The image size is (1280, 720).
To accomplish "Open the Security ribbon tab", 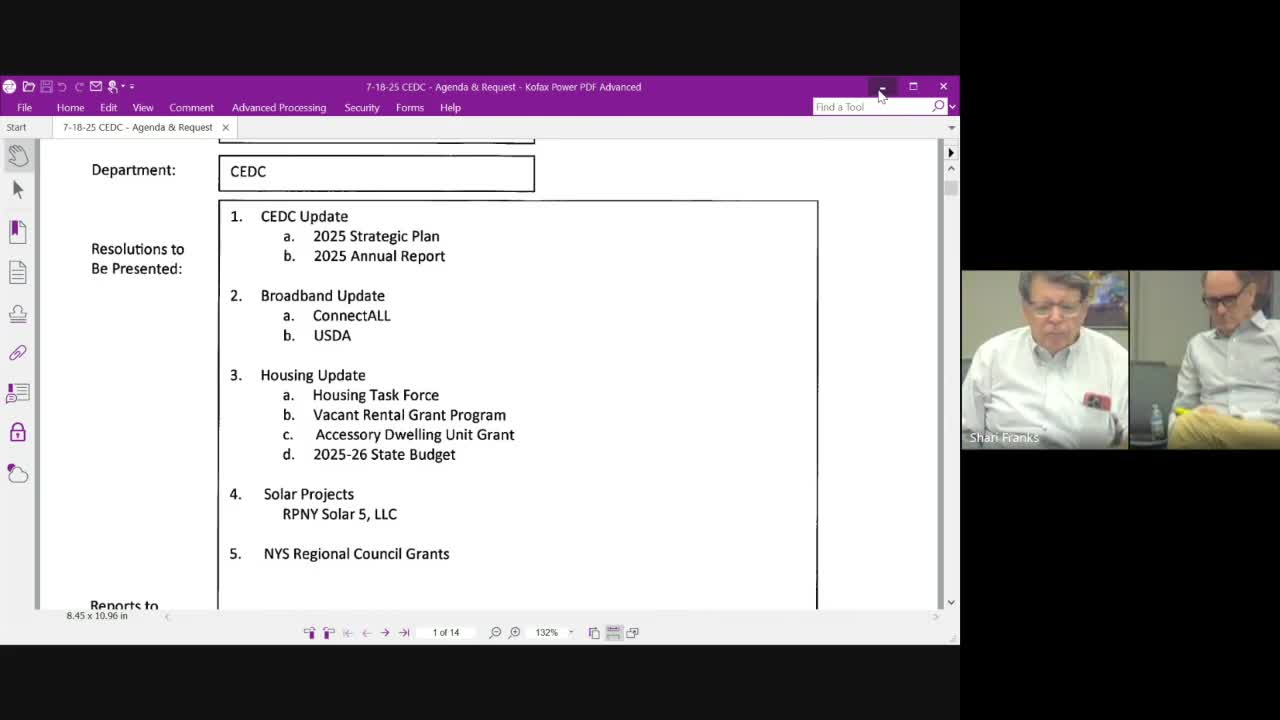I will 362,108.
